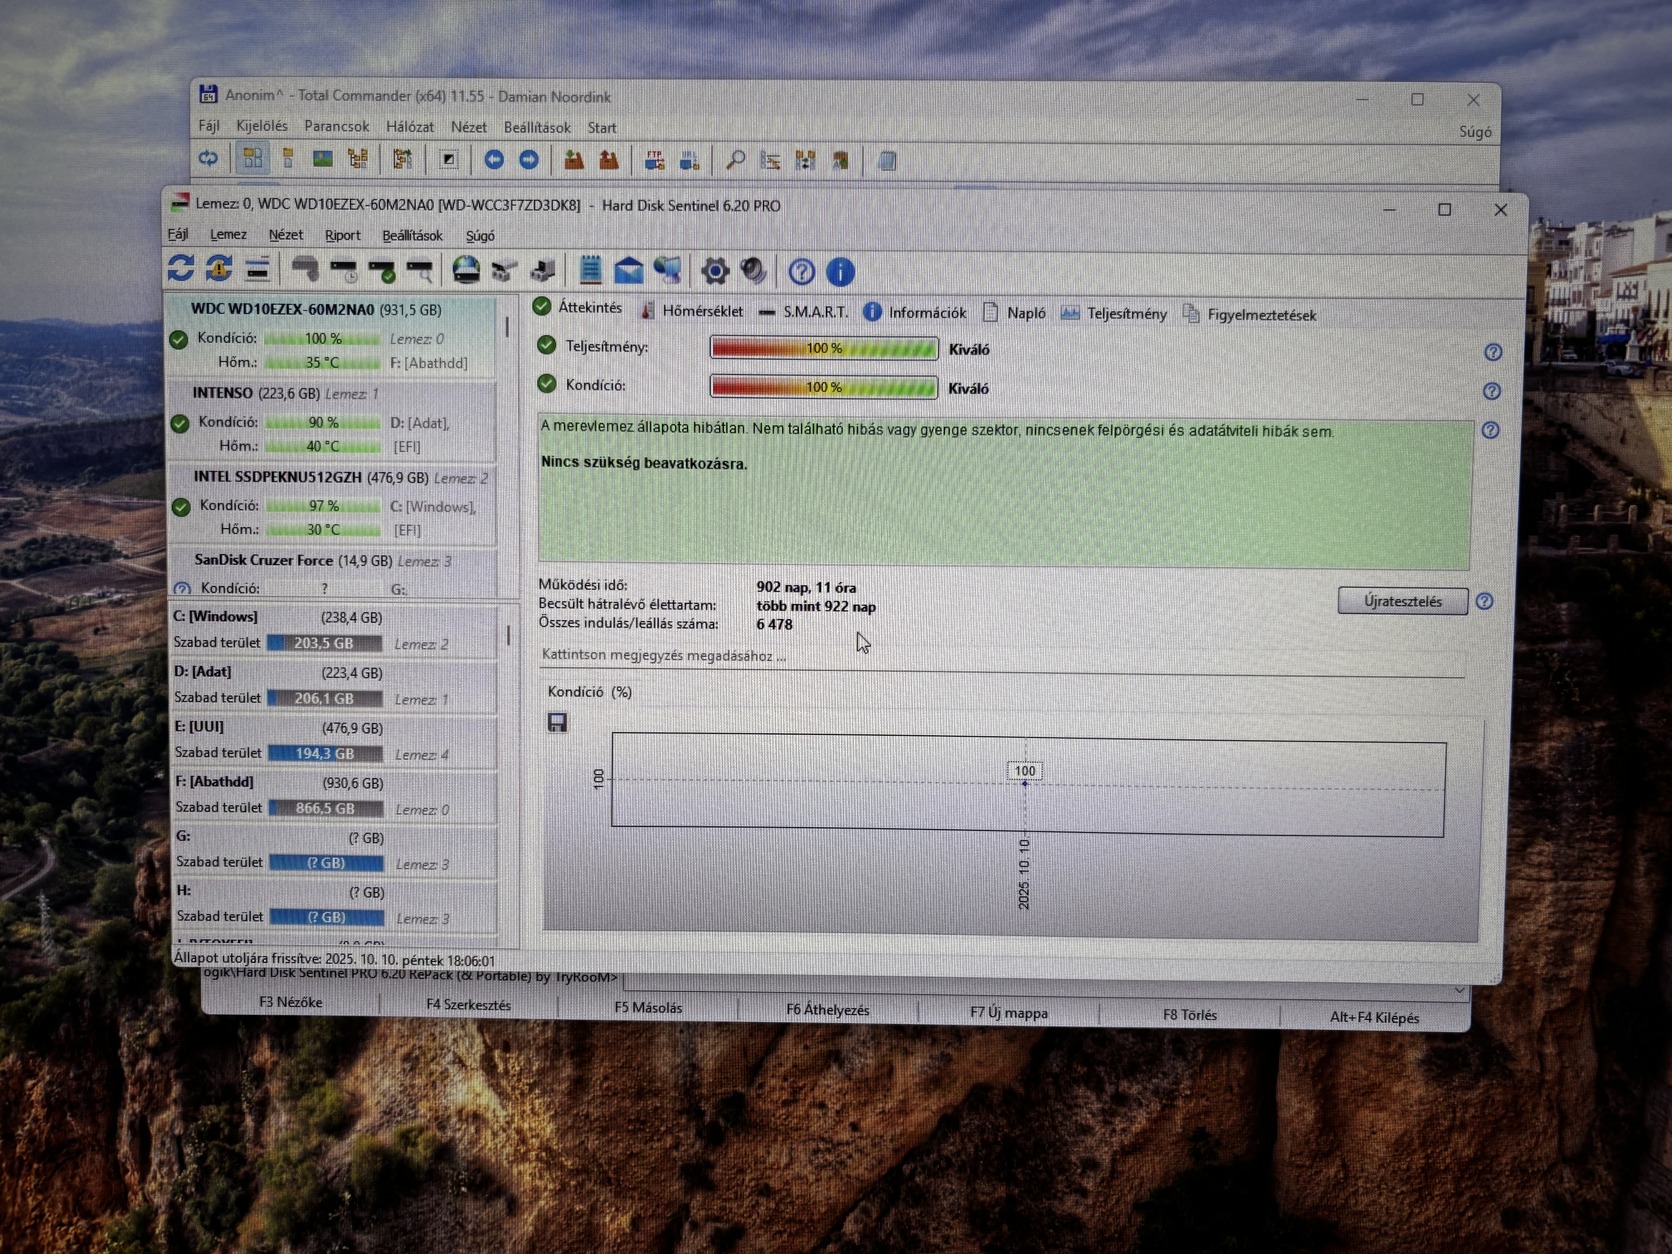This screenshot has width=1672, height=1254.
Task: Open the Lemez menu in Hard Disk Sentinel
Action: [x=228, y=234]
